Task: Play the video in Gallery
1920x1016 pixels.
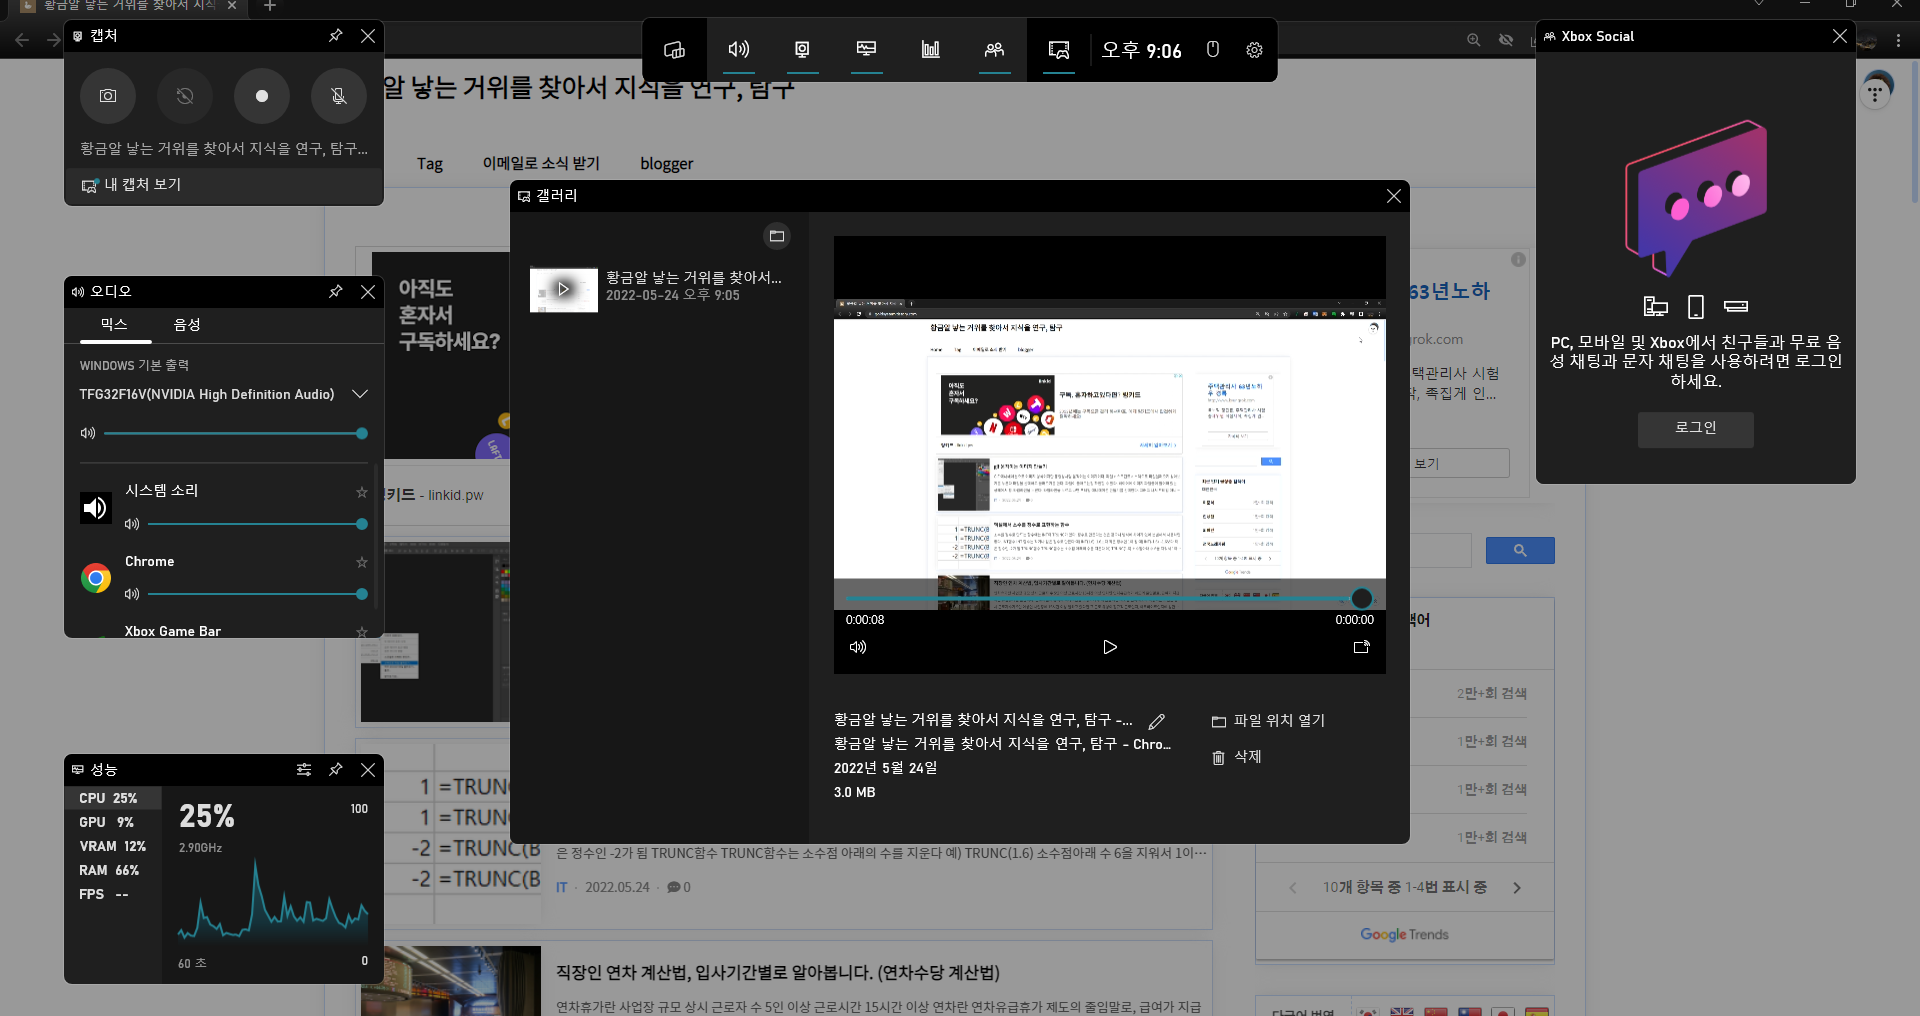Action: click(x=1110, y=647)
